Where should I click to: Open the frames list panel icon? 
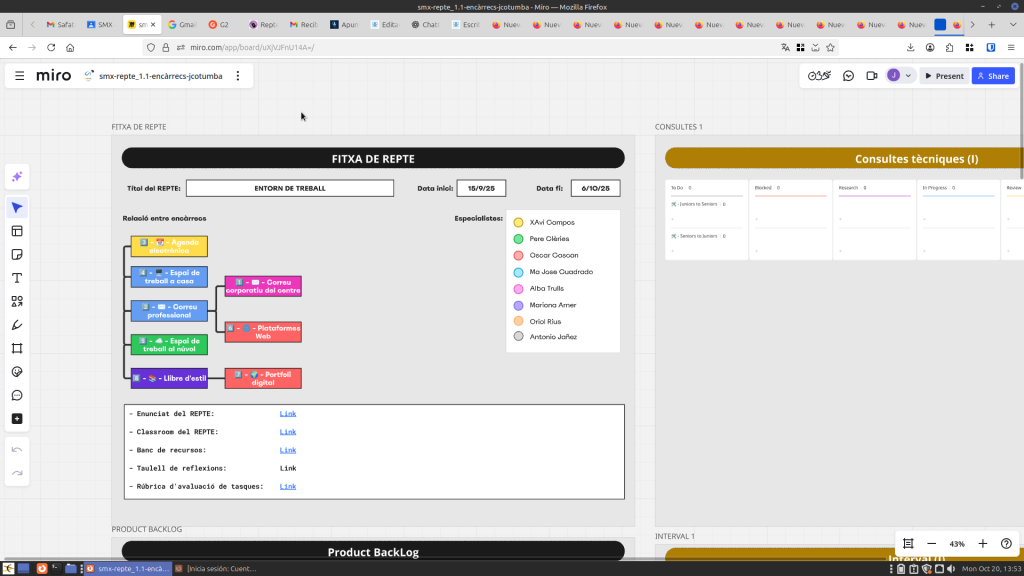(908, 543)
